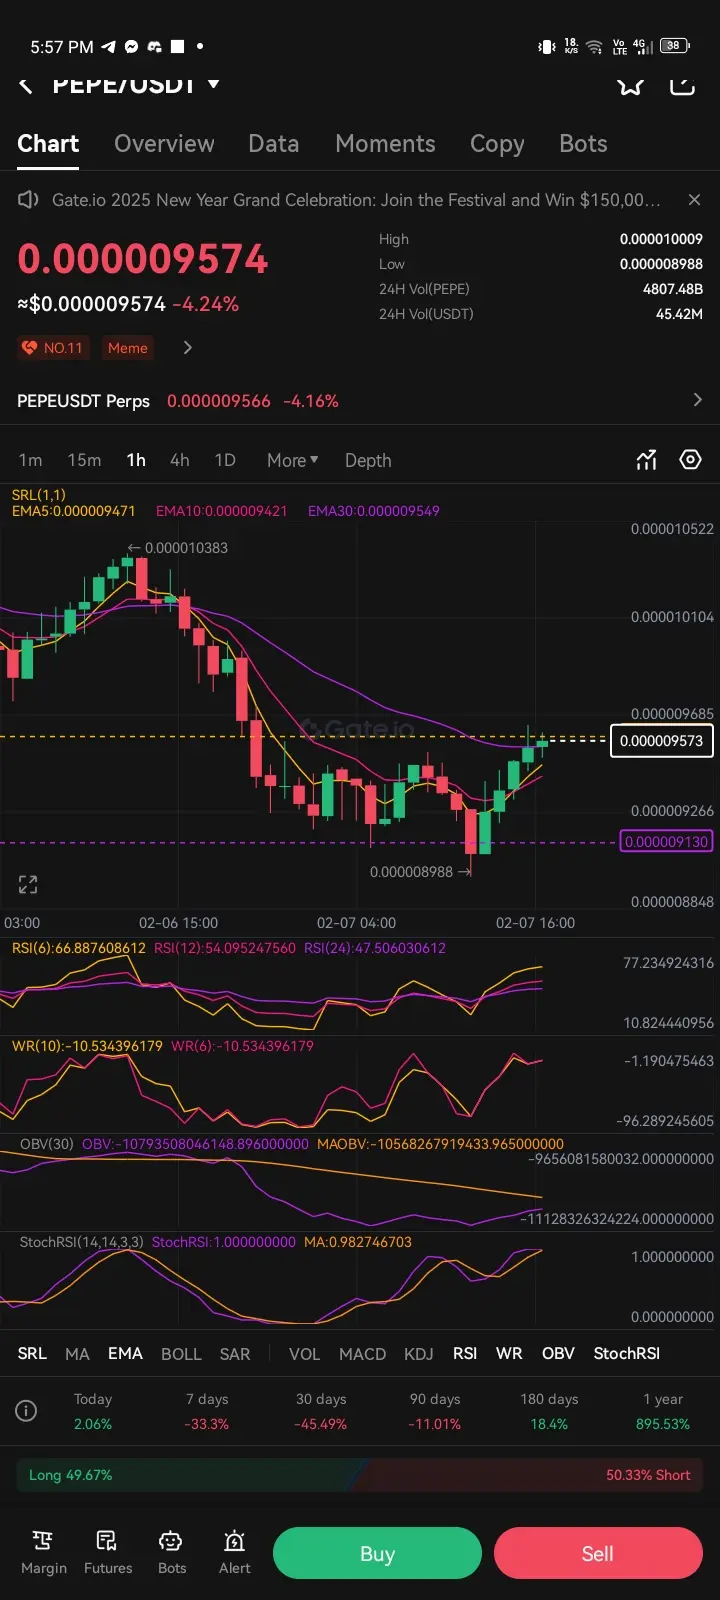Toggle the VOL sub-indicator
The image size is (720, 1600).
tap(304, 1353)
